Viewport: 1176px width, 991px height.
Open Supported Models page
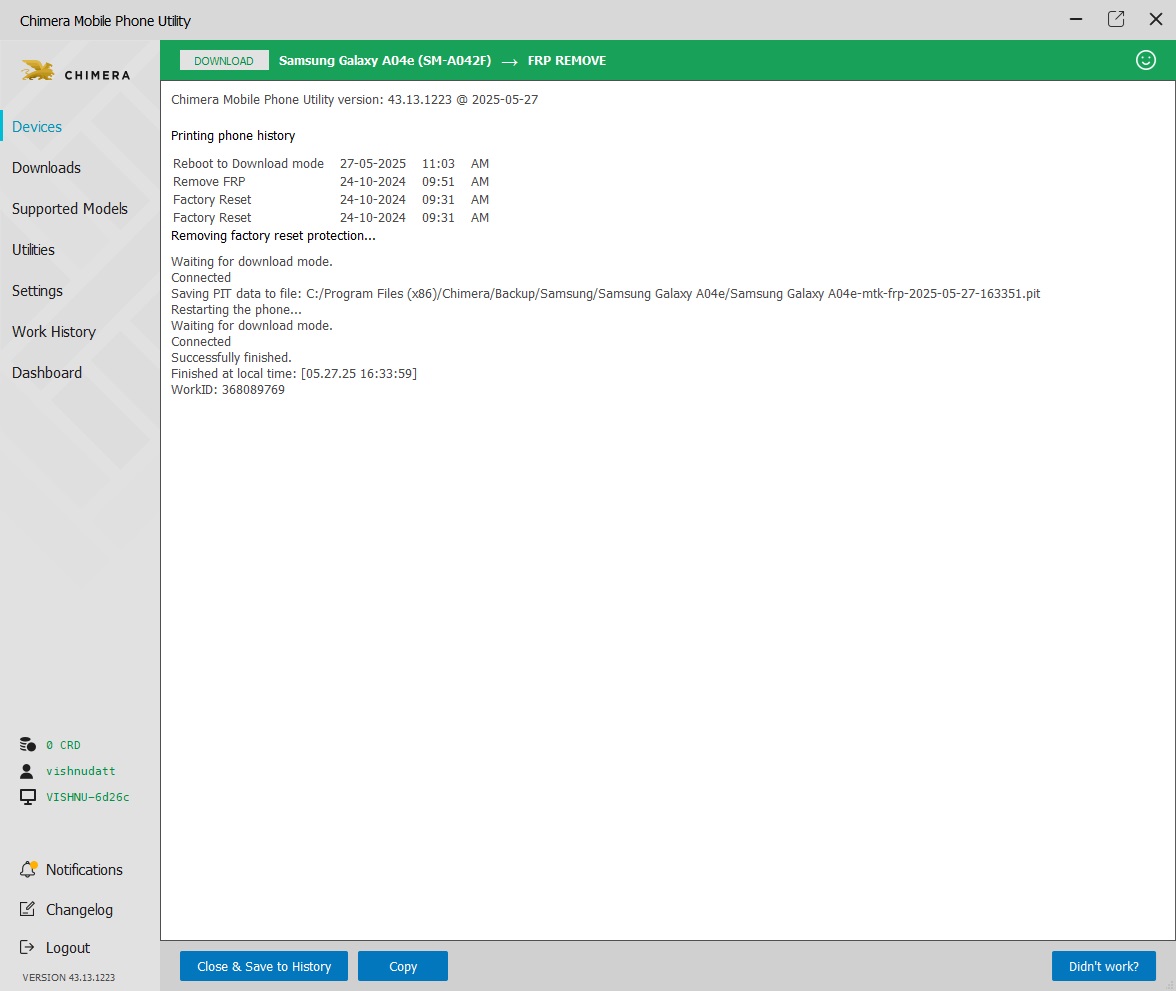pos(70,209)
